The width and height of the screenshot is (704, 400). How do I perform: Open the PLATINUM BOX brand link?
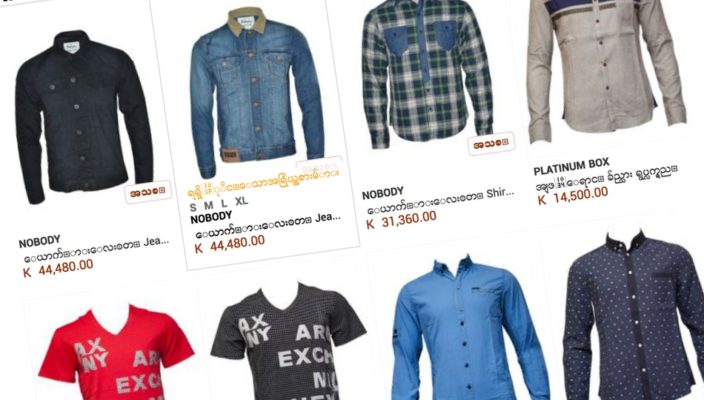click(571, 166)
